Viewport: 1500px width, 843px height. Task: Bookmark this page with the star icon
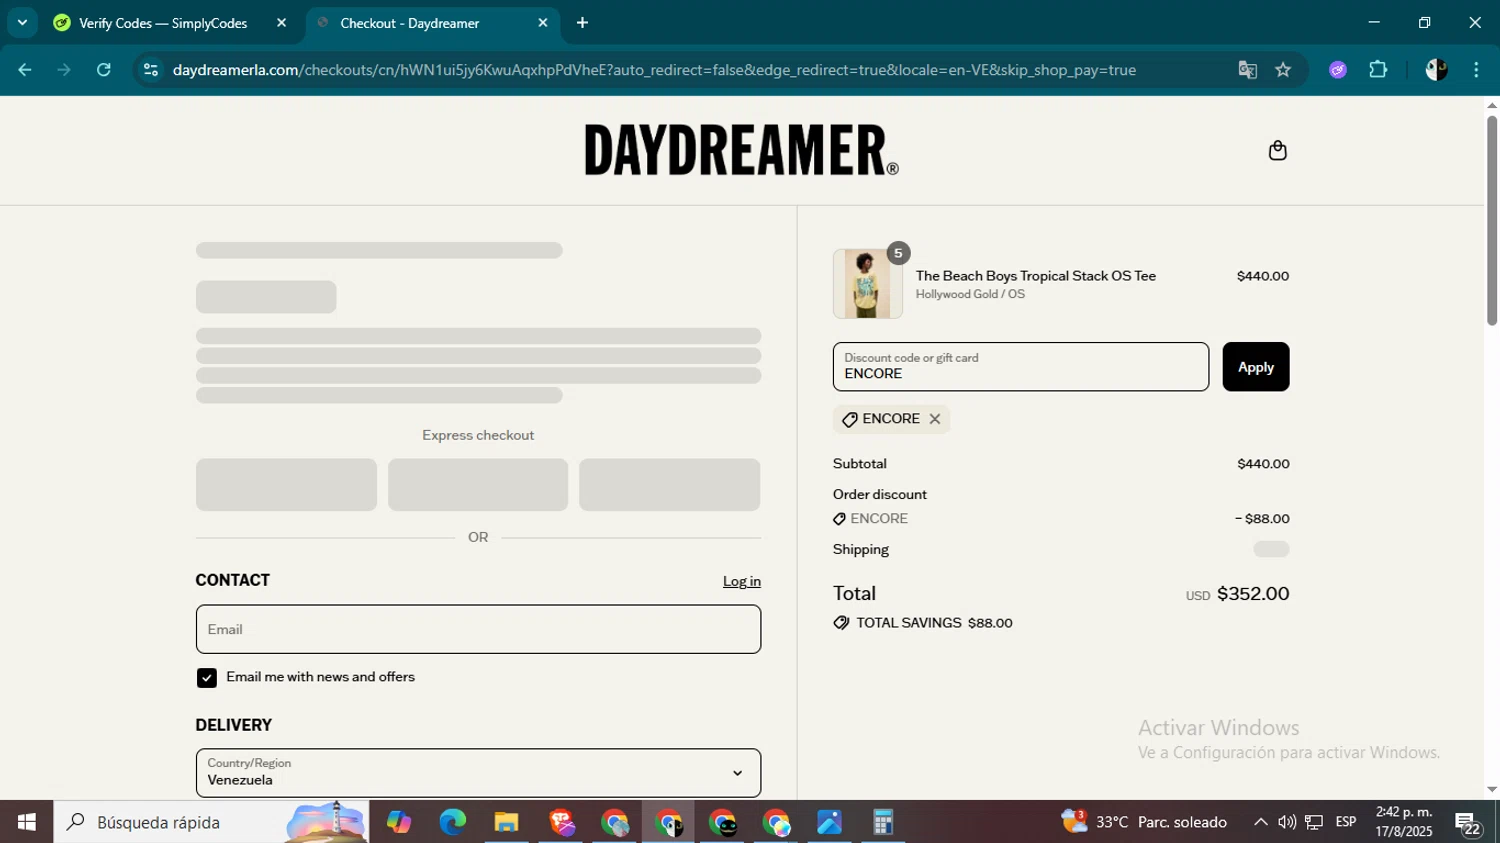click(1283, 70)
